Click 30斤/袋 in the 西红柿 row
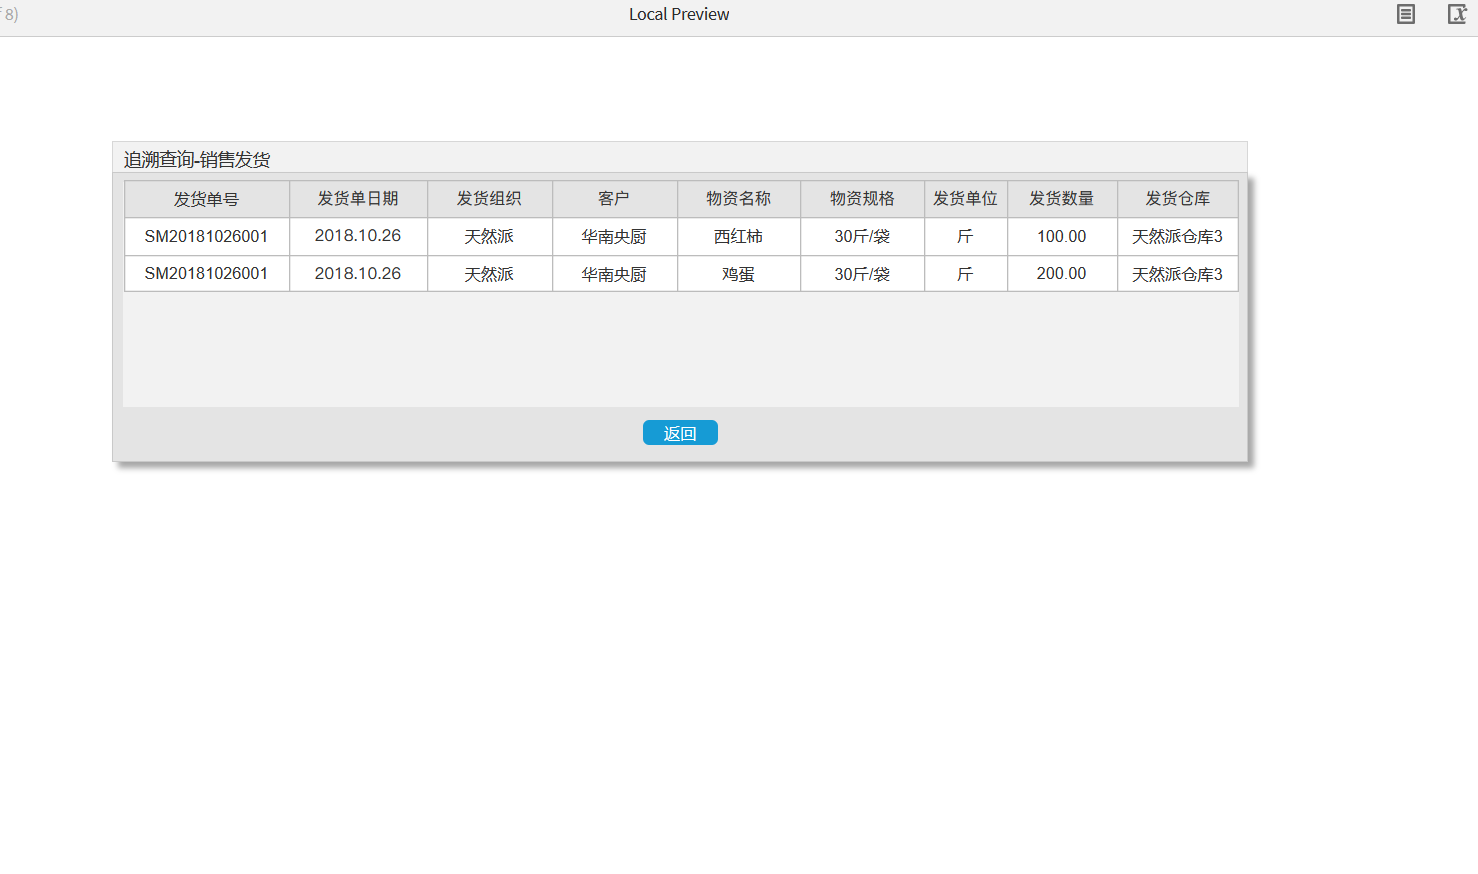Screen dimensions: 1478x874 click(863, 237)
